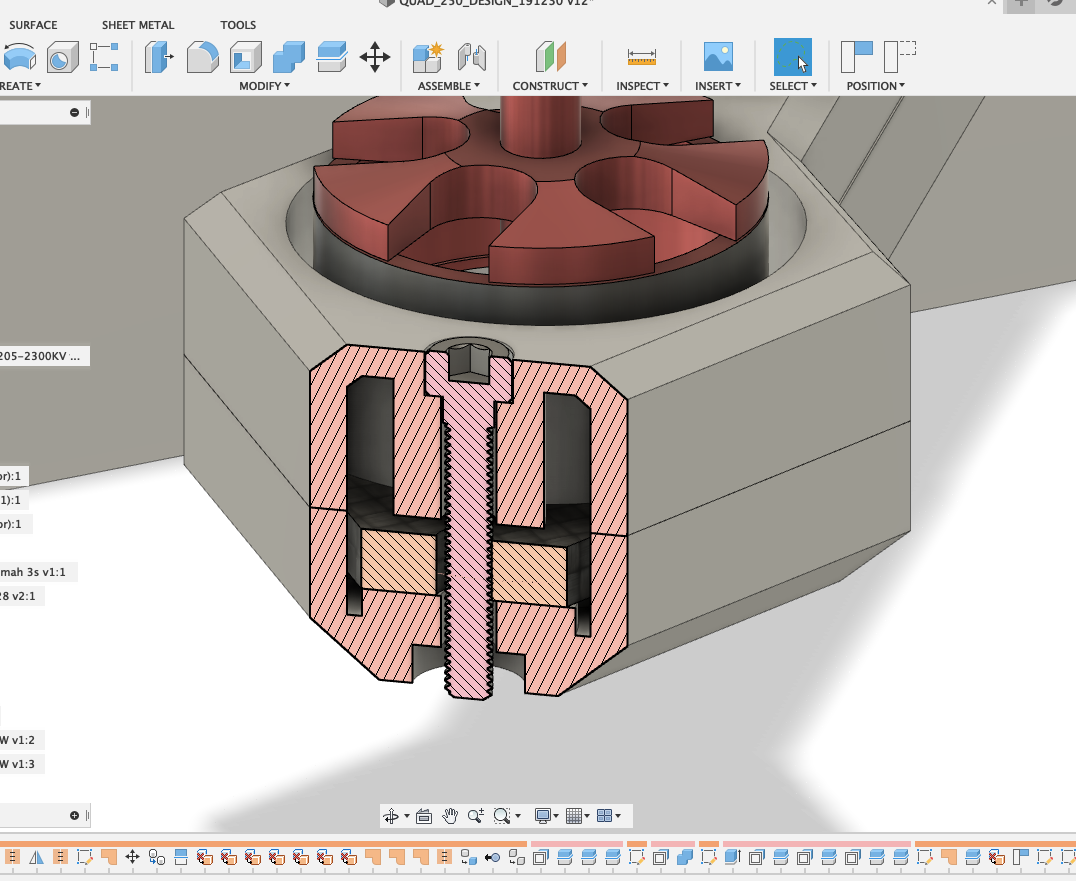The height and width of the screenshot is (881, 1076).
Task: Select the '1):1' browser item
Action: (14, 500)
